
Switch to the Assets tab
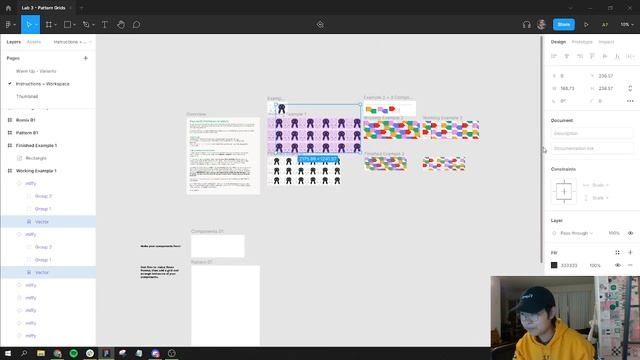(34, 42)
